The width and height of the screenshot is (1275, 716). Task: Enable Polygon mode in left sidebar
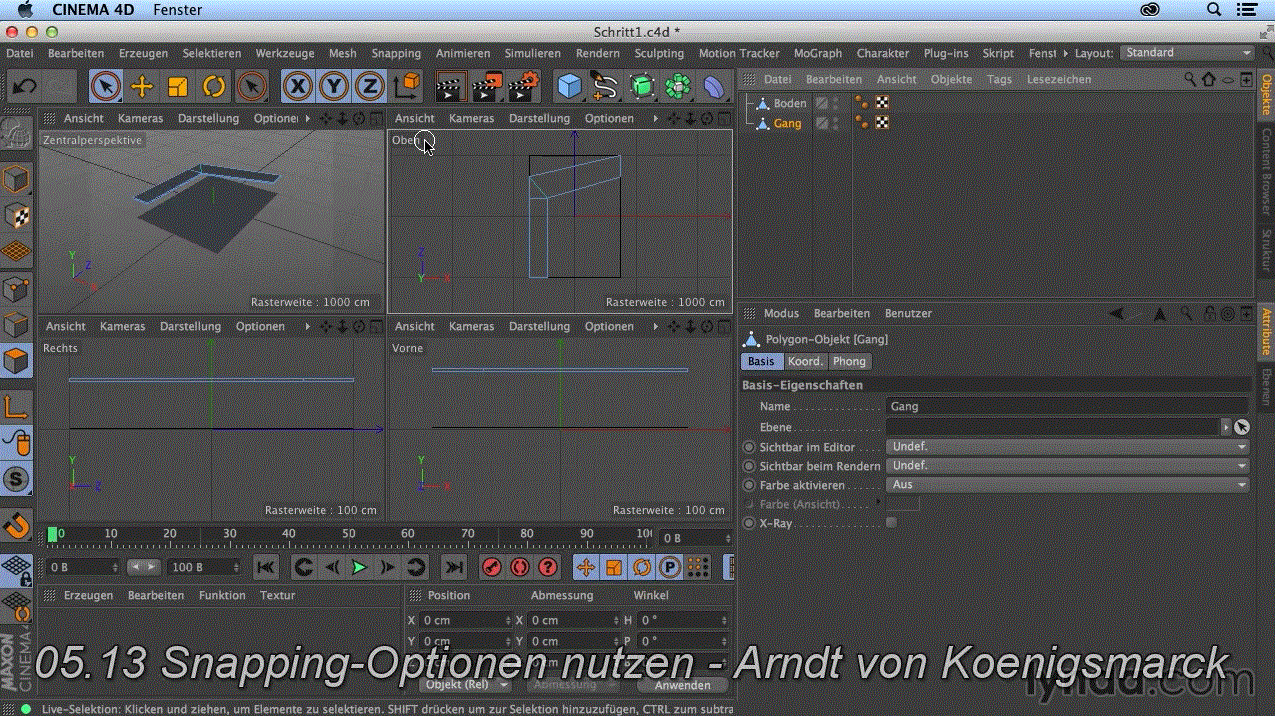coord(16,361)
